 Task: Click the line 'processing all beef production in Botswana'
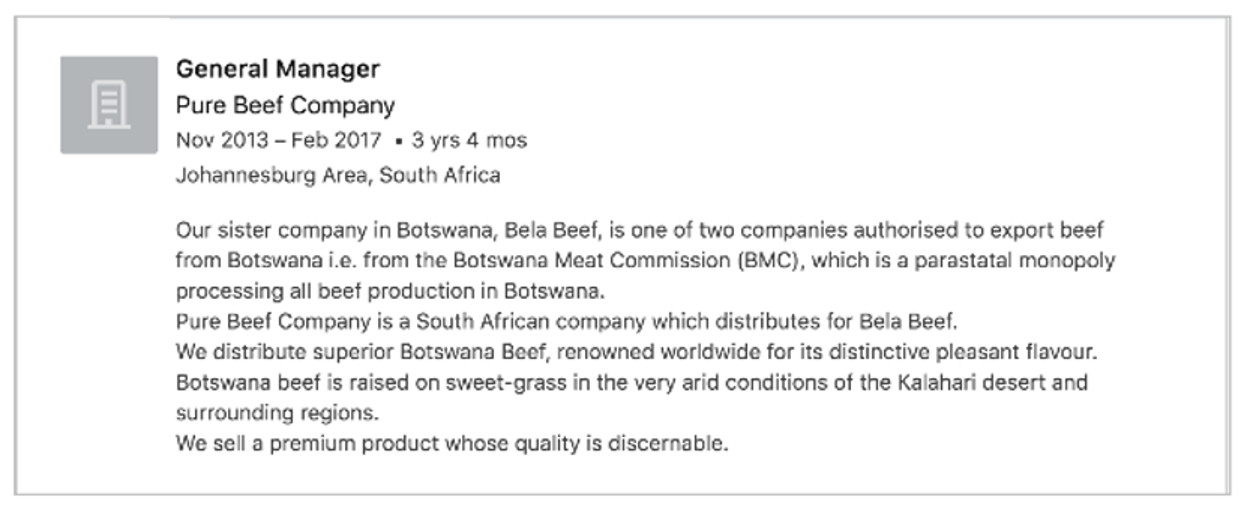(392, 293)
